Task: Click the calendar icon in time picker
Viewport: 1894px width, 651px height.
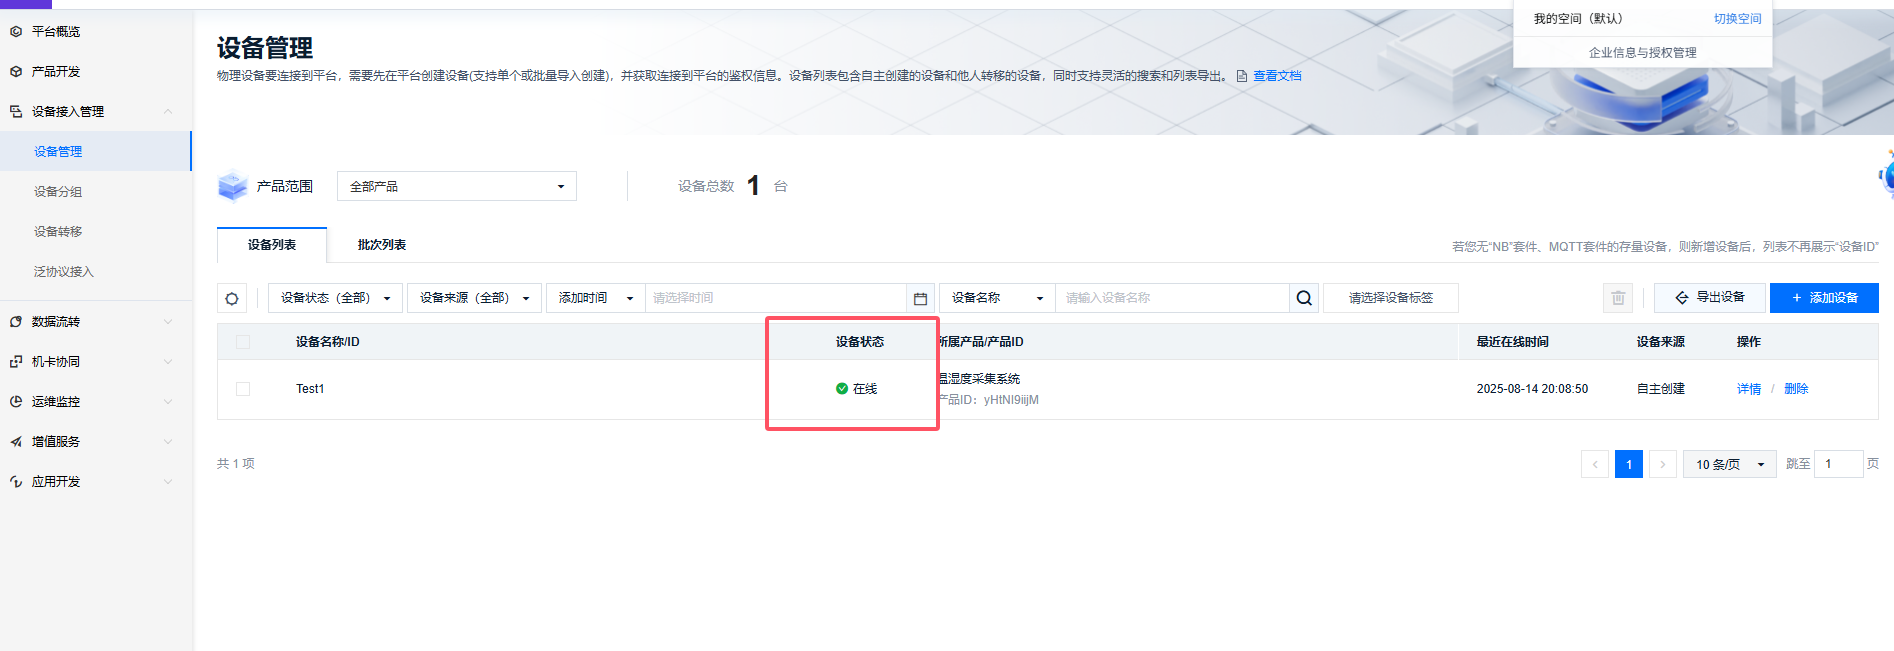Action: [920, 298]
